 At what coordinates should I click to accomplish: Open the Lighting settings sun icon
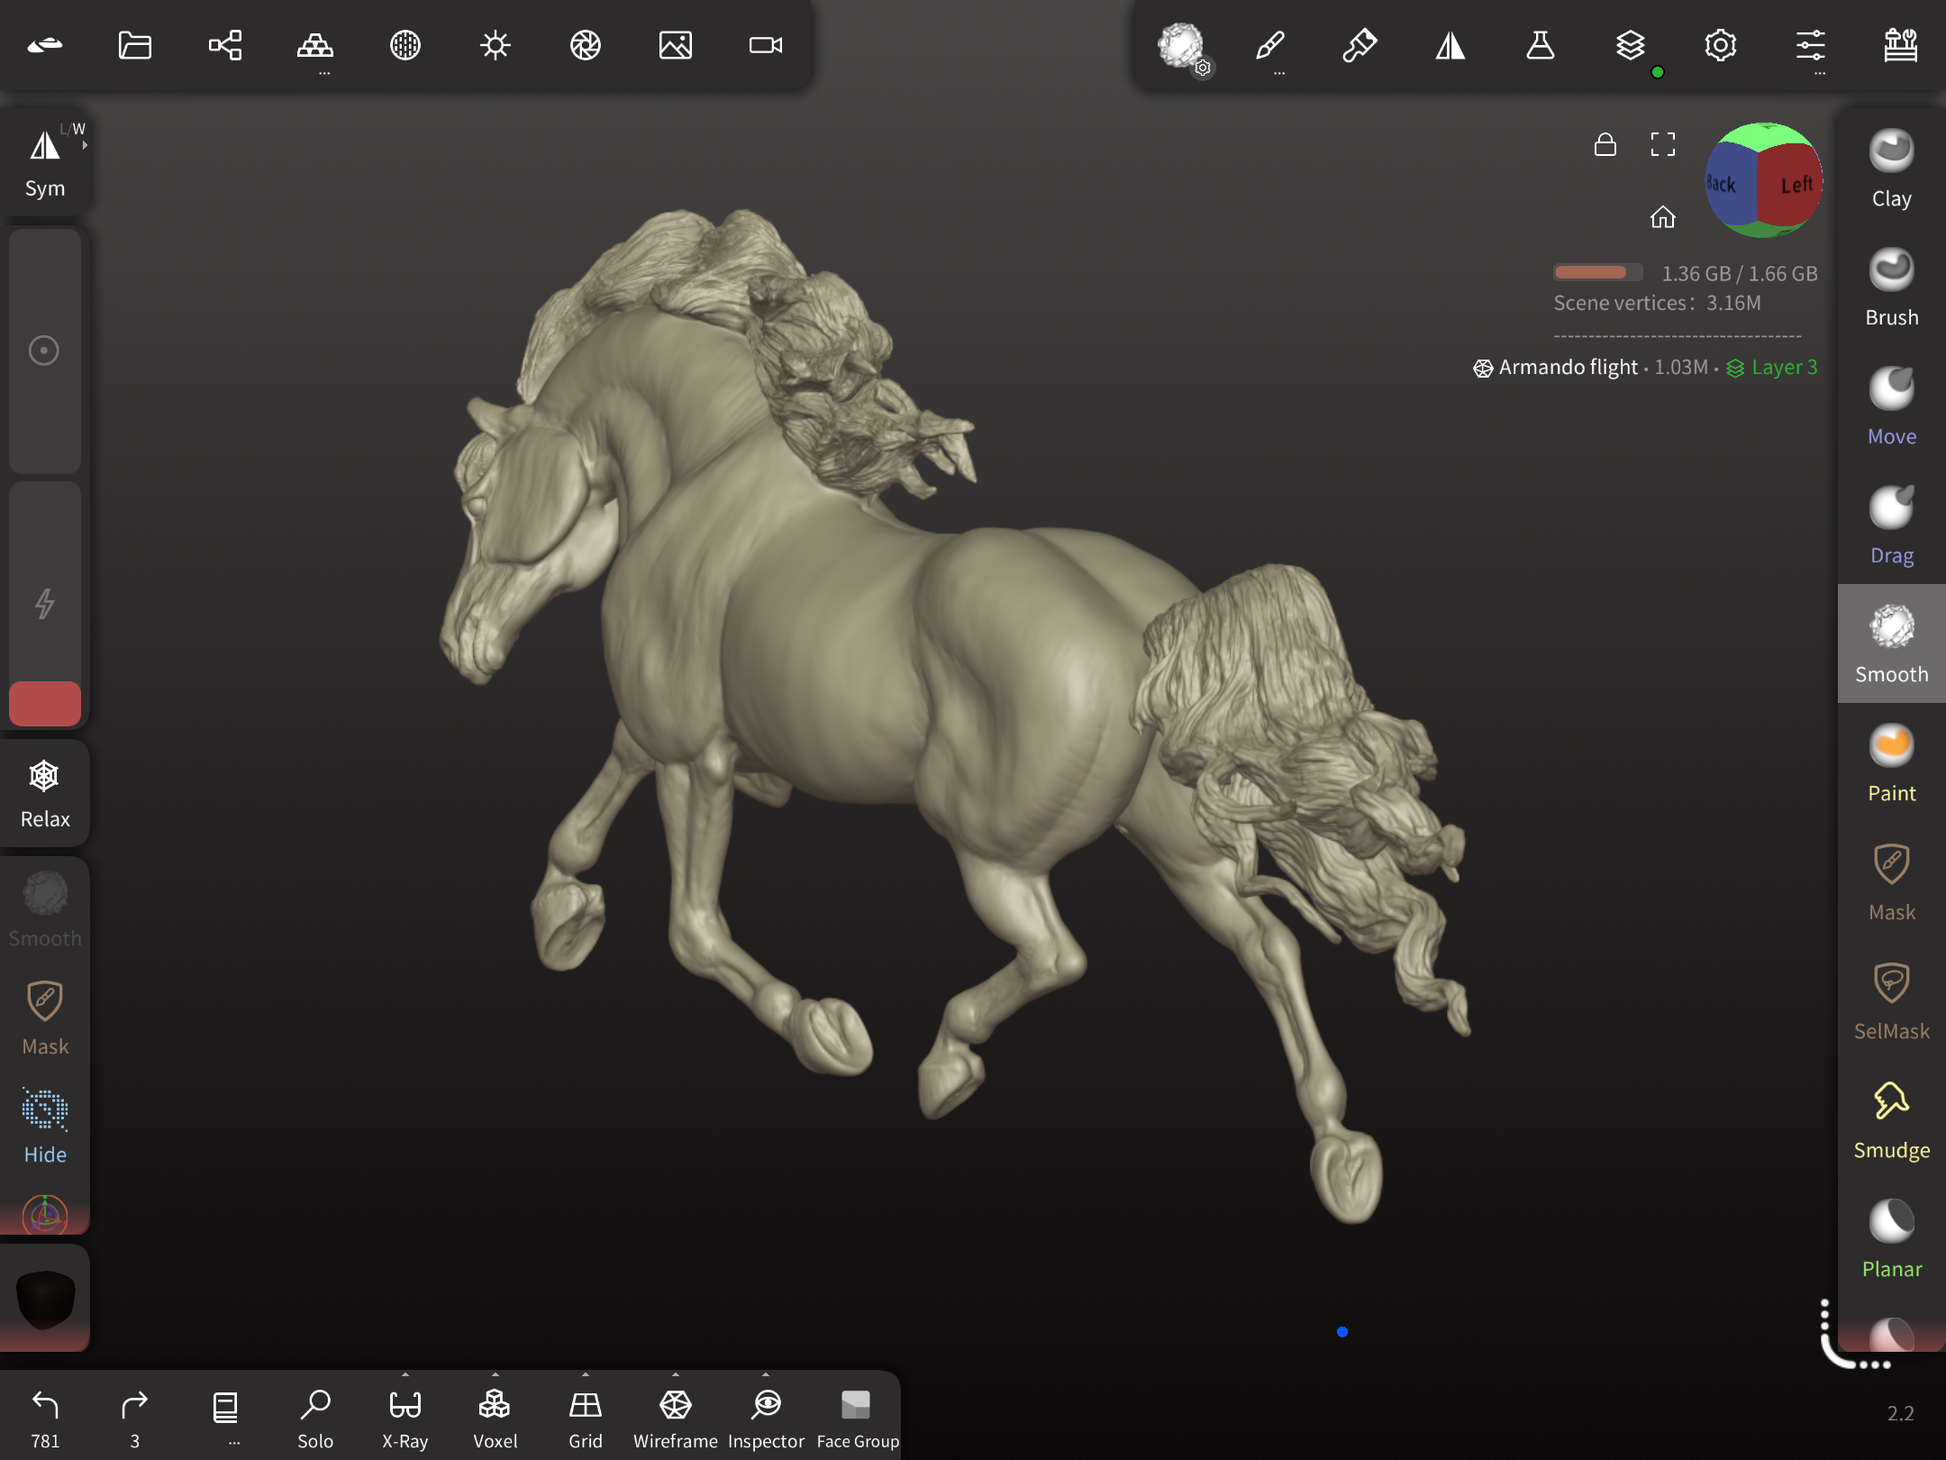pyautogui.click(x=495, y=46)
